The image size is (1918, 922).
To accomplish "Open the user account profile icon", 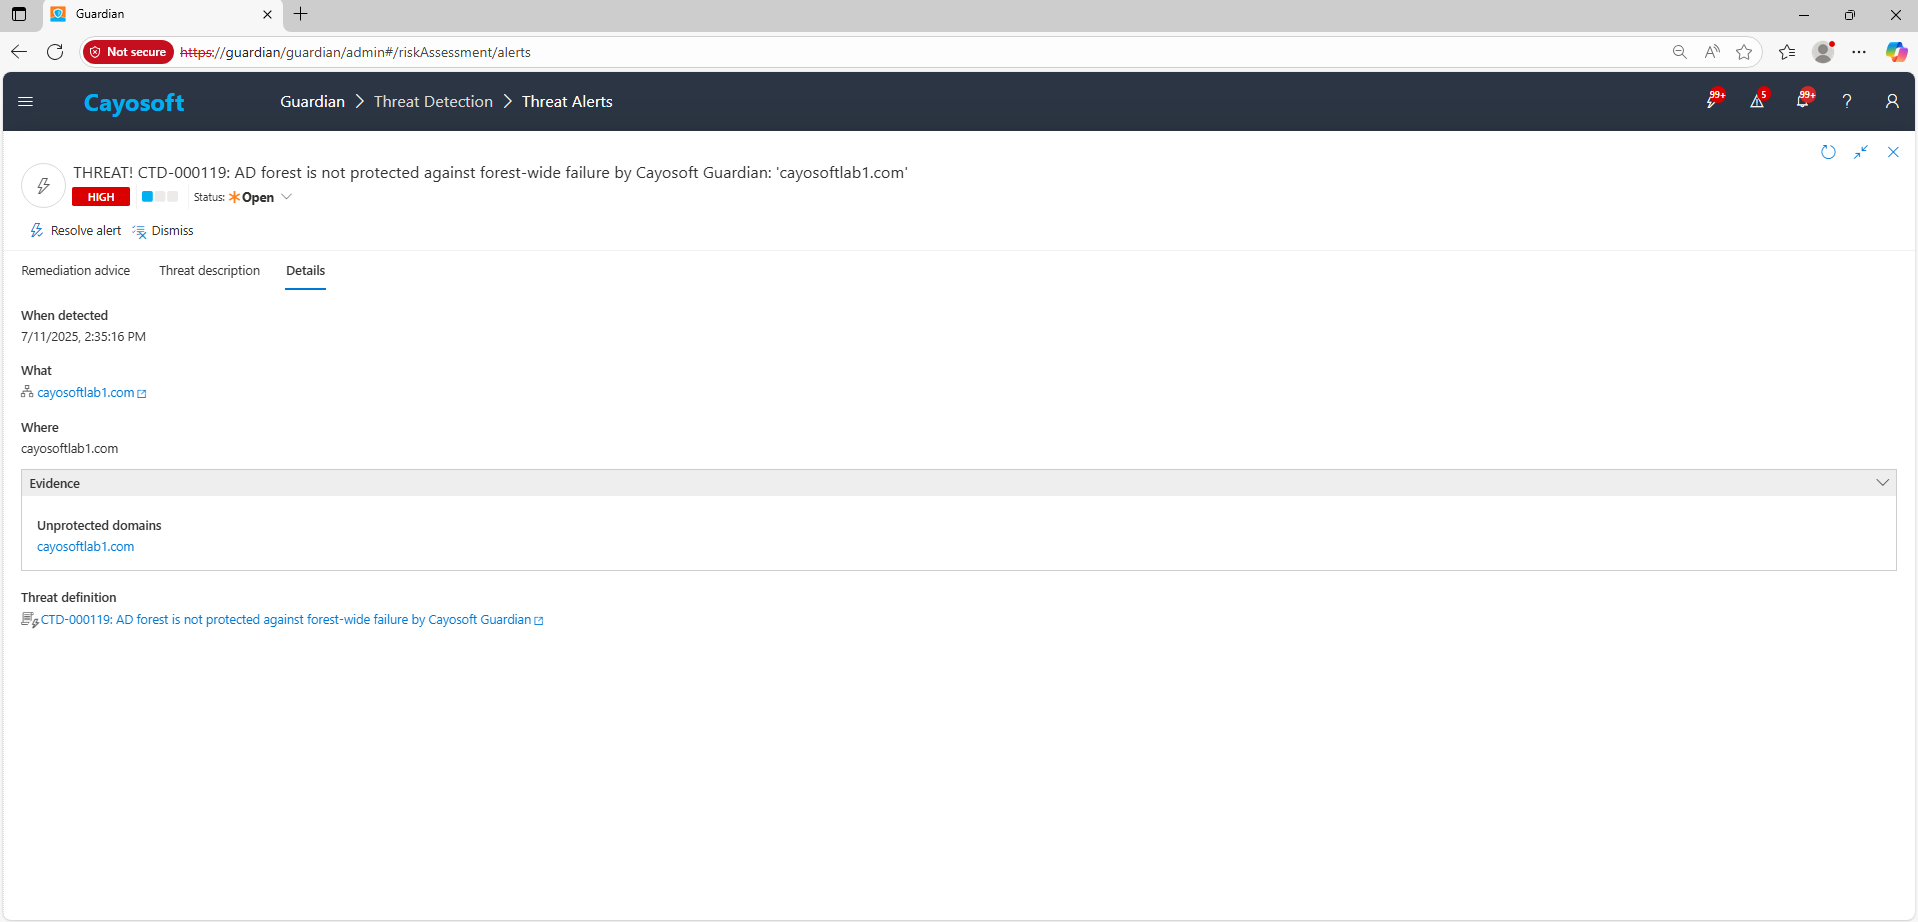I will click(x=1891, y=101).
